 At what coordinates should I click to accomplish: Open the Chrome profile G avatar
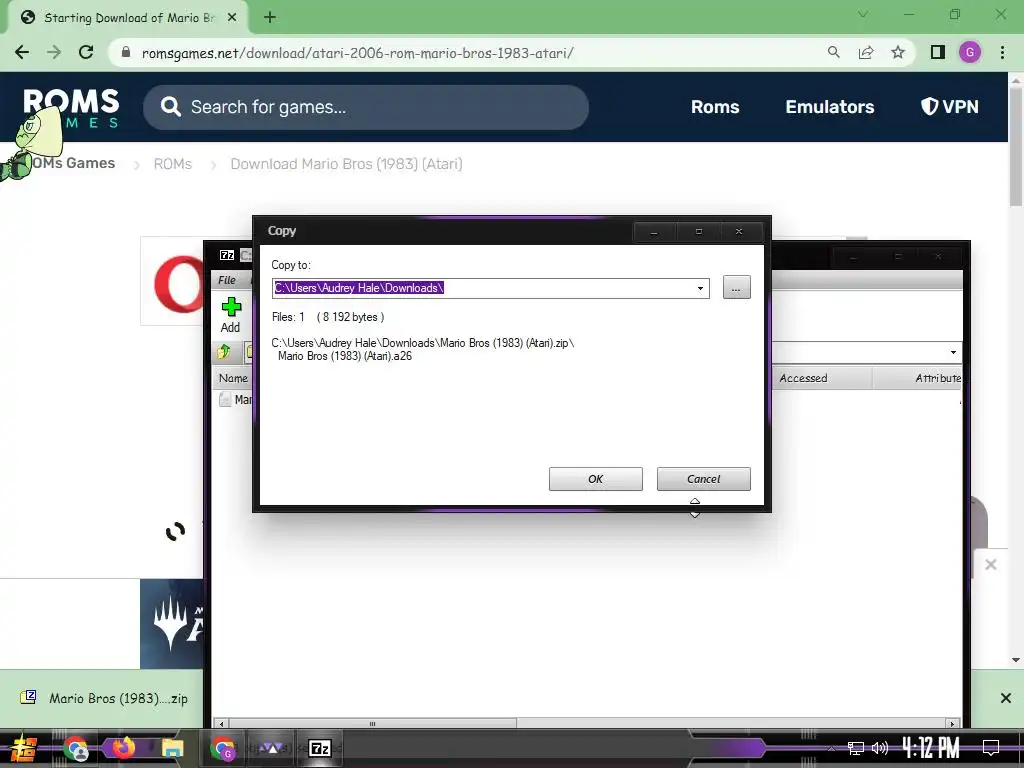click(x=970, y=52)
